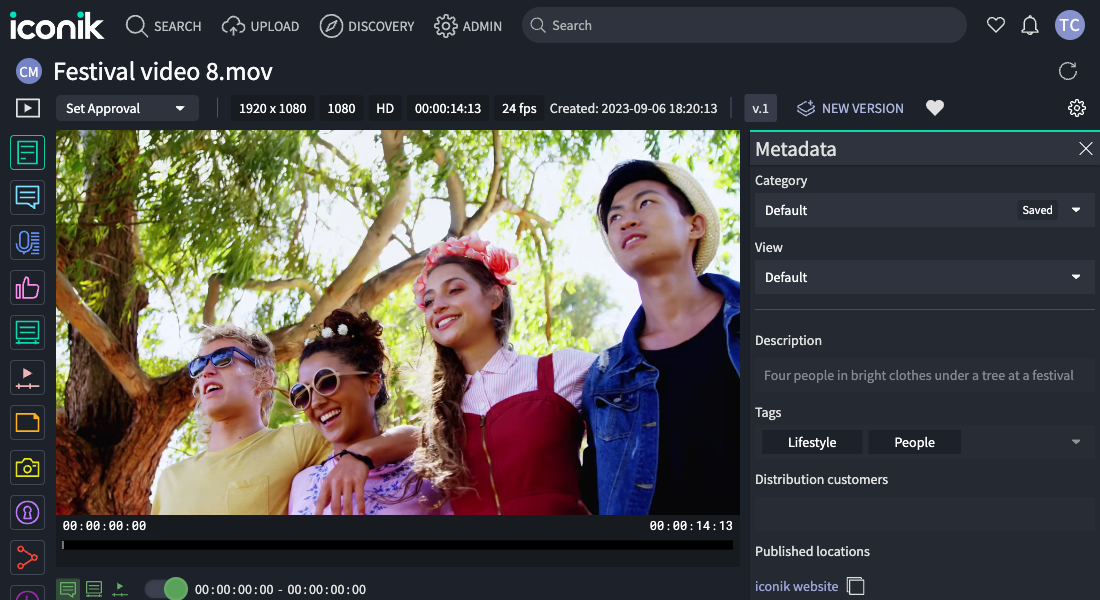Screen dimensions: 1100x600
Task: Toggle comments display below the timeline
Action: coord(67,589)
